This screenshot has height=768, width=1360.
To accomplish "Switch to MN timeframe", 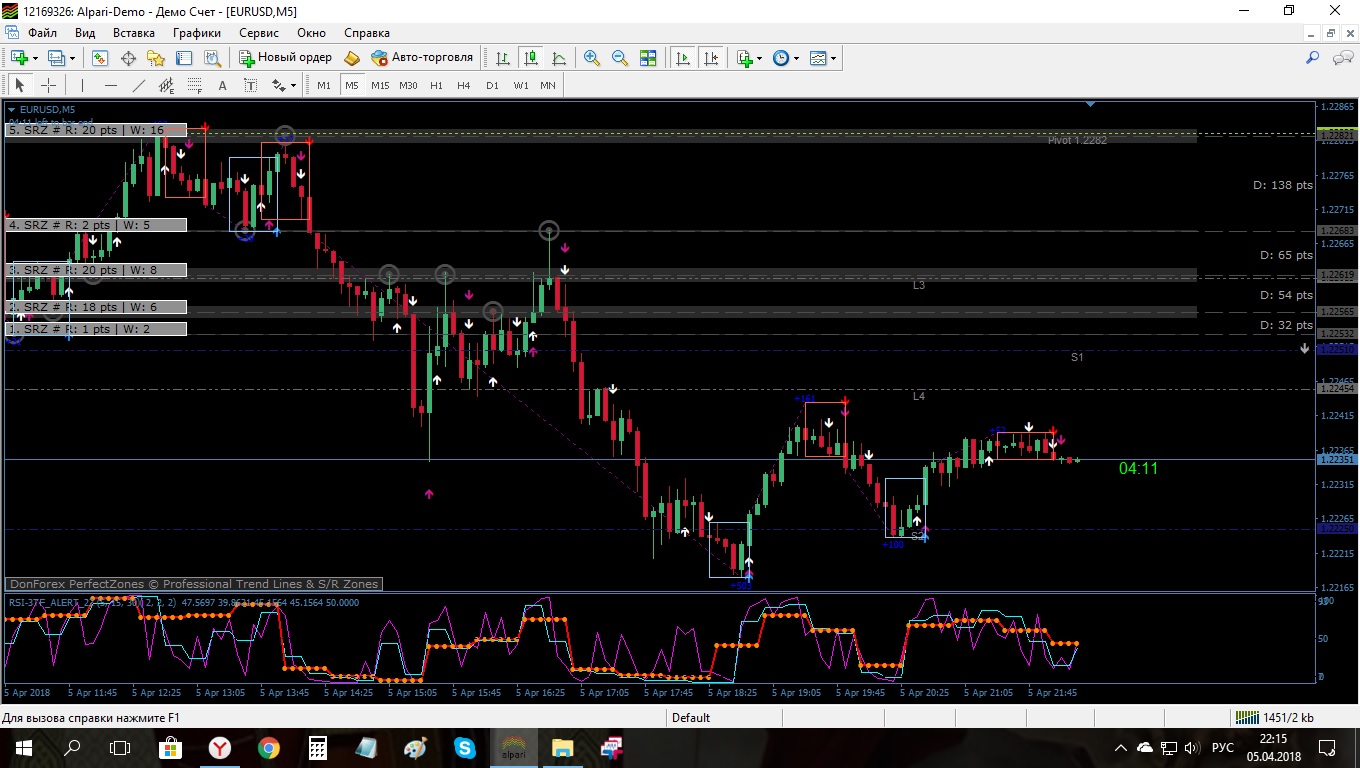I will (x=548, y=85).
